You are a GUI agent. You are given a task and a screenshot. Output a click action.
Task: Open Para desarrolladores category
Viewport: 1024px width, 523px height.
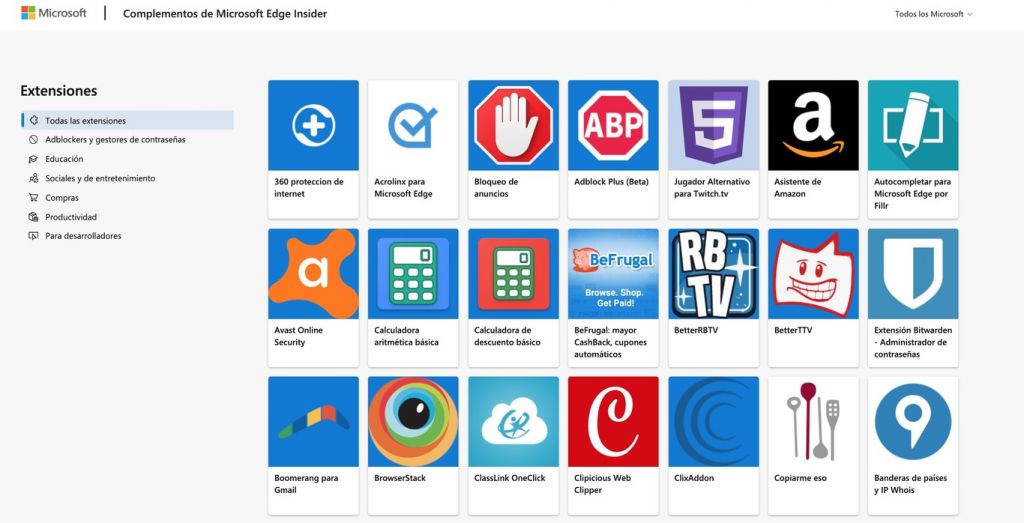coord(83,236)
